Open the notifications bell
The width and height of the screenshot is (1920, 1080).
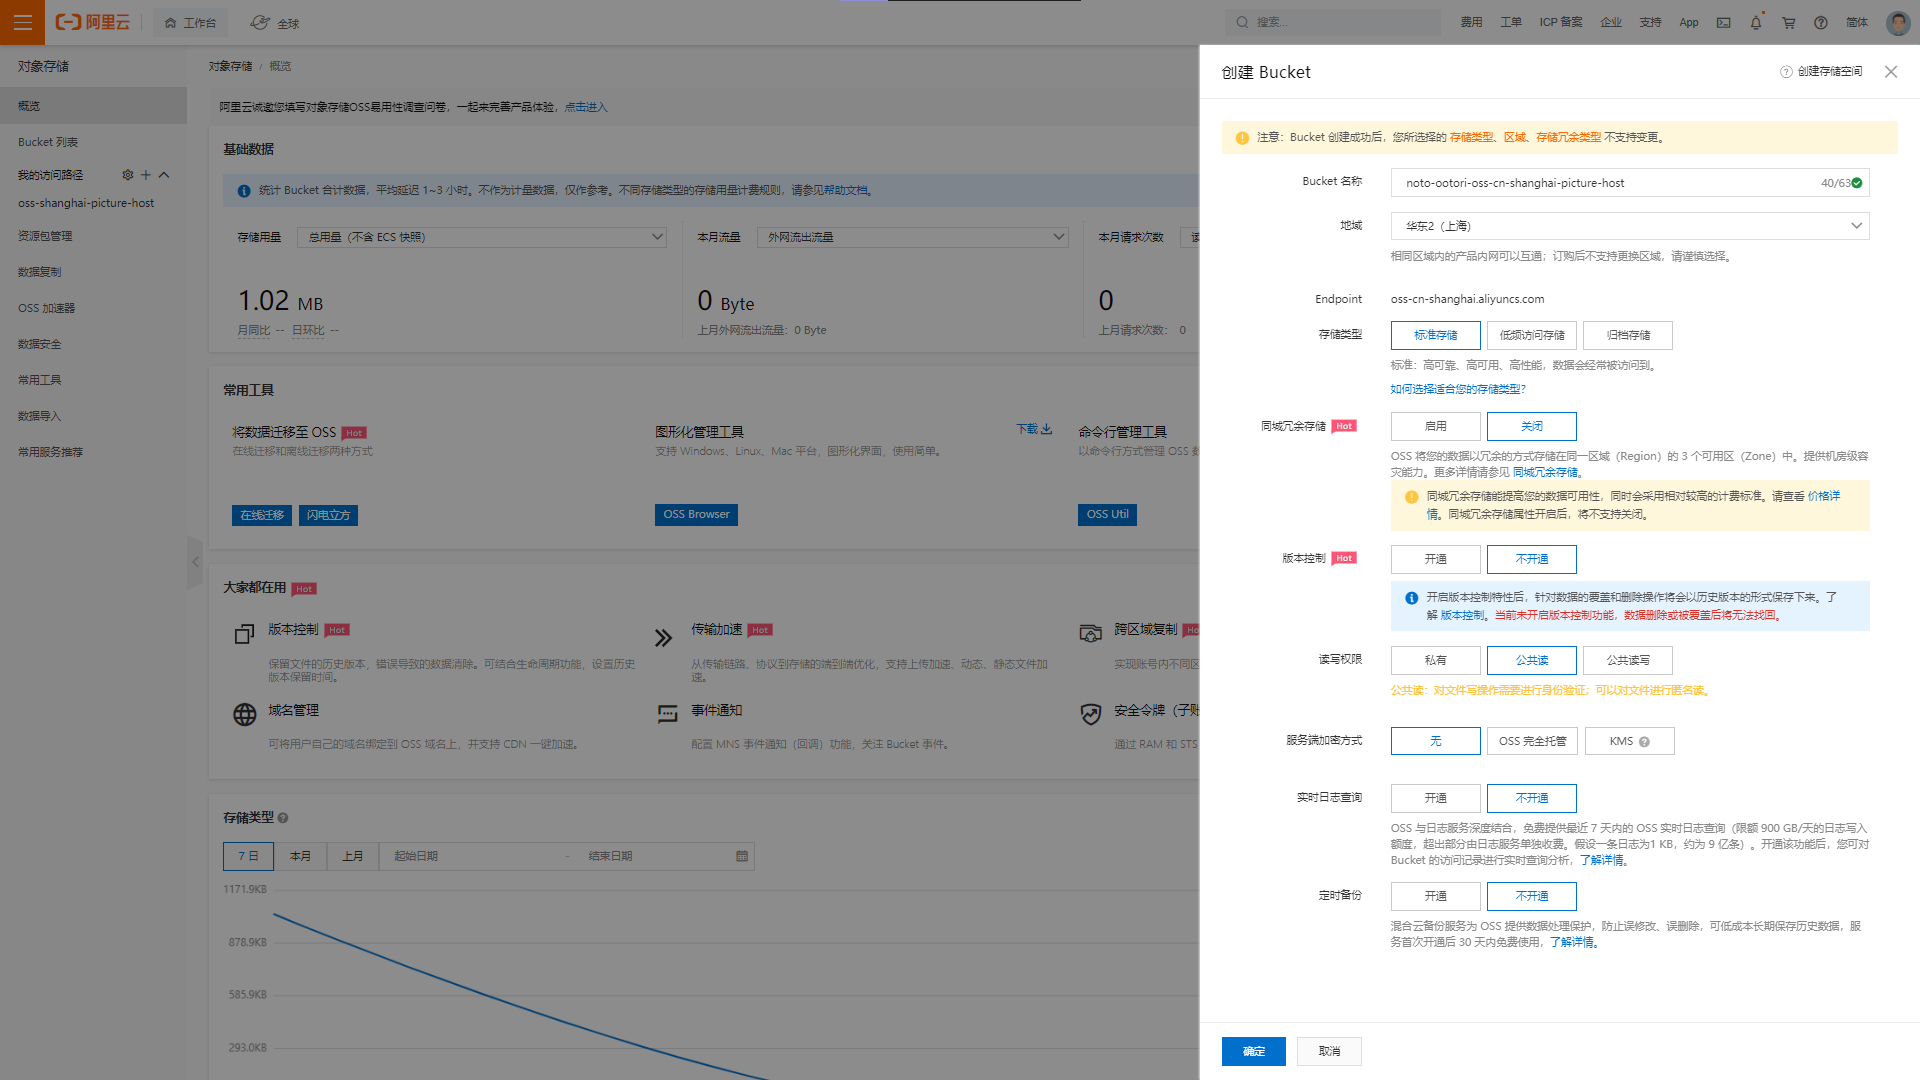[1756, 22]
